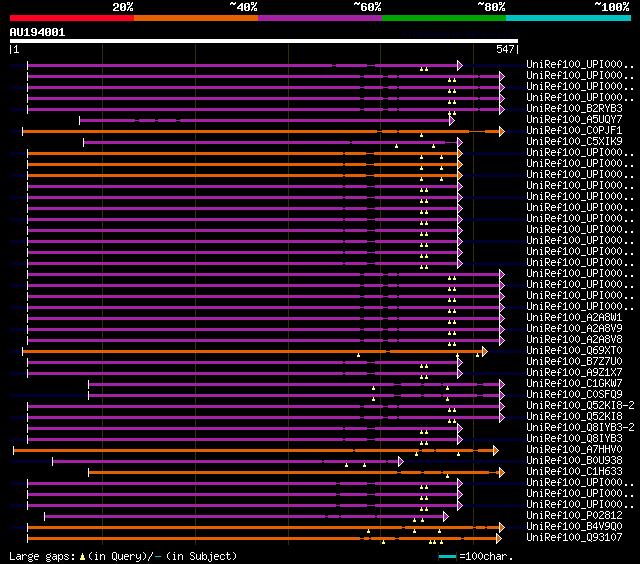
Task: Click the orange end arrowhead of Q69XT0 alignment
Action: pos(484,351)
